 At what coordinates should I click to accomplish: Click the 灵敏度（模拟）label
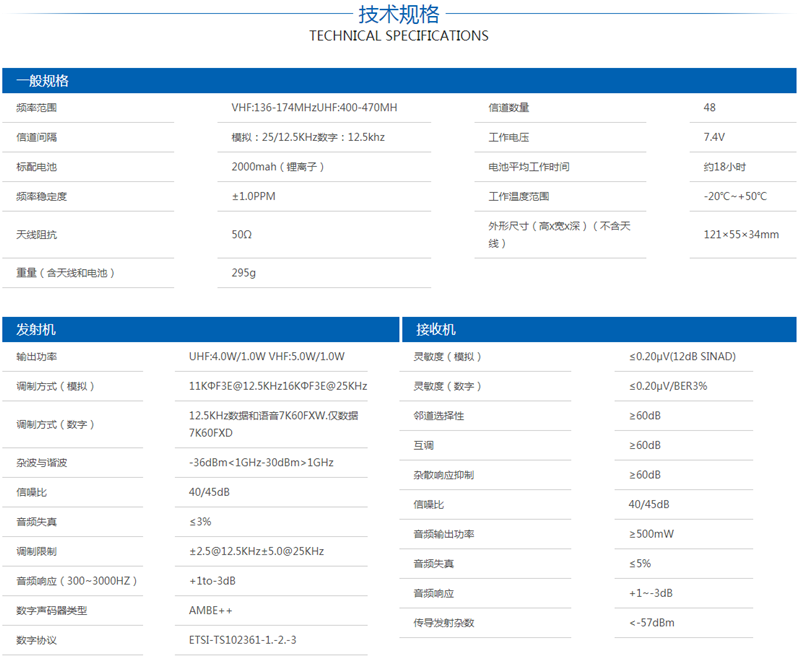[447, 357]
